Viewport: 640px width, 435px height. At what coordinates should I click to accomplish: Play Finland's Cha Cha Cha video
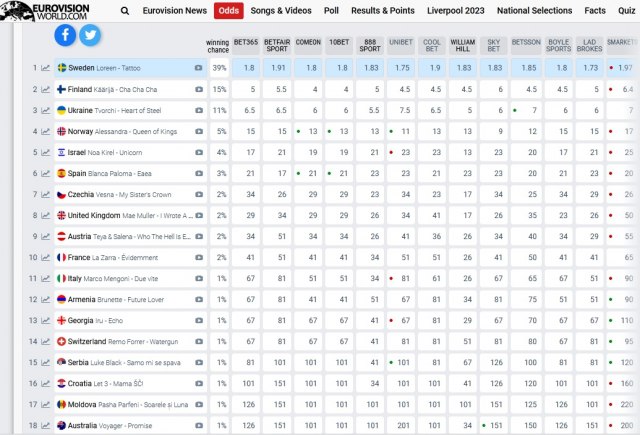coord(198,89)
